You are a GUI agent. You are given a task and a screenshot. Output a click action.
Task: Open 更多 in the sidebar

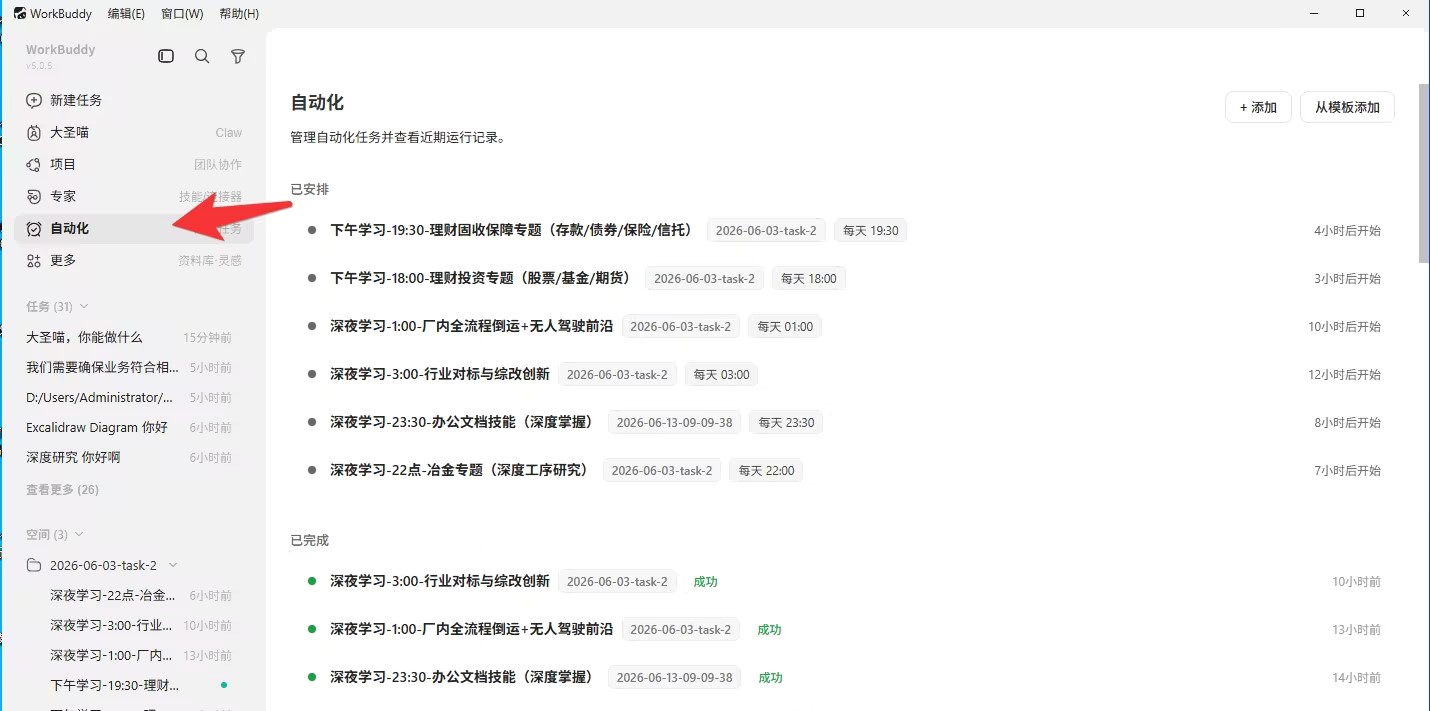tap(134, 260)
